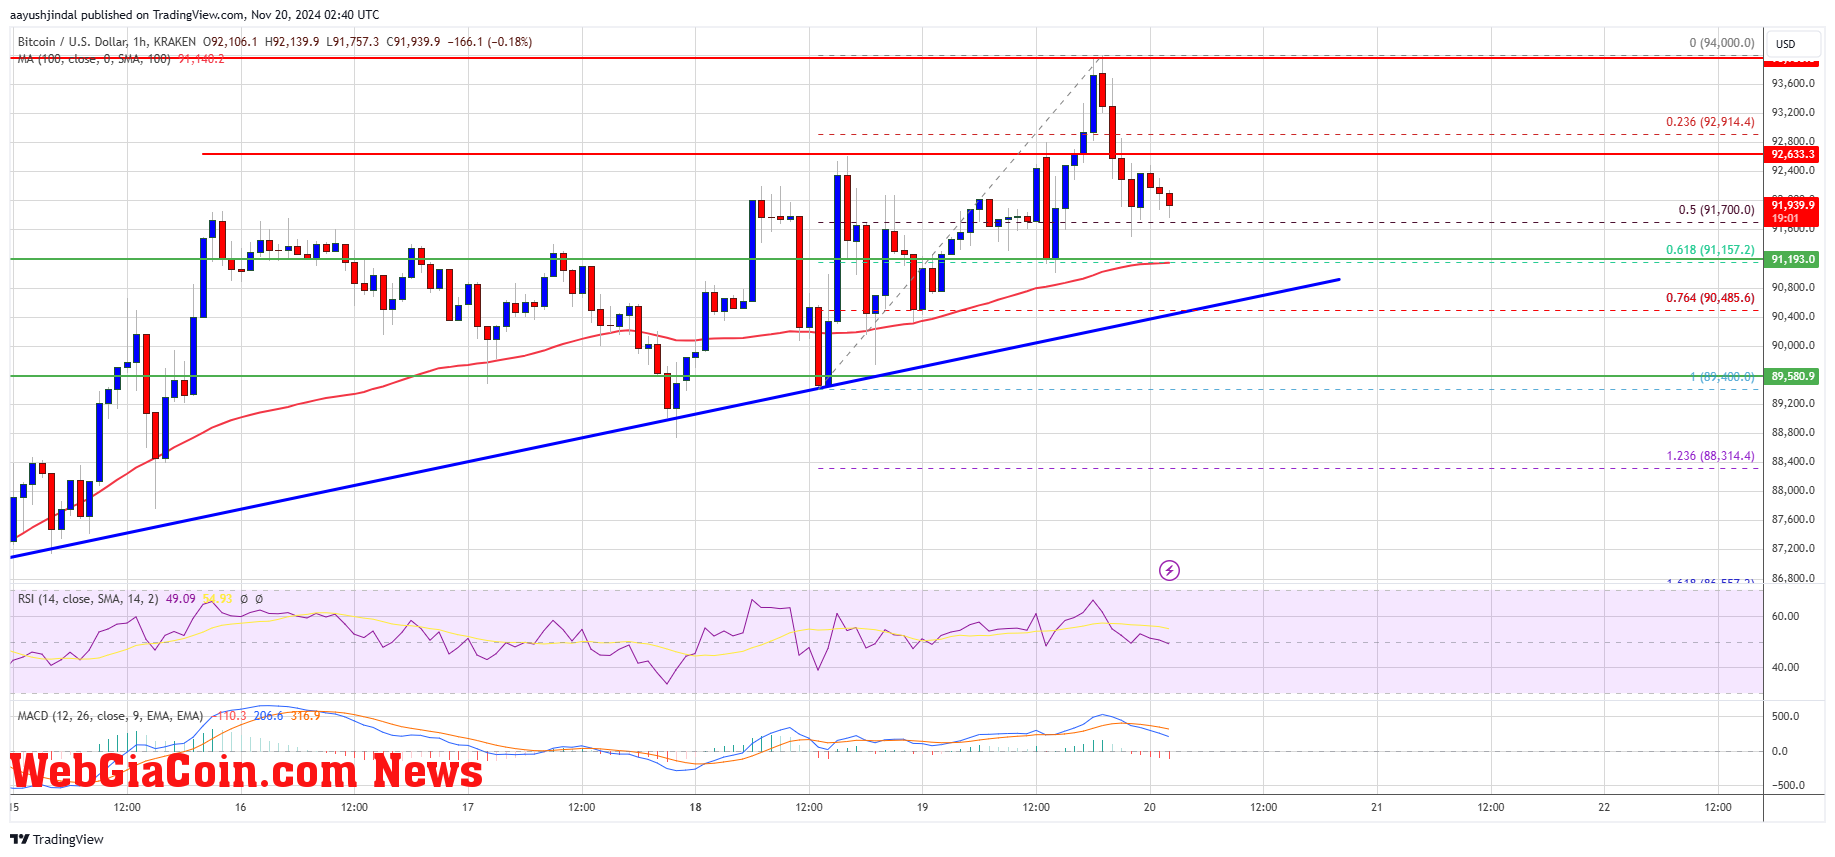Click the date label 16 on time axis
The height and width of the screenshot is (857, 1835).
point(240,807)
